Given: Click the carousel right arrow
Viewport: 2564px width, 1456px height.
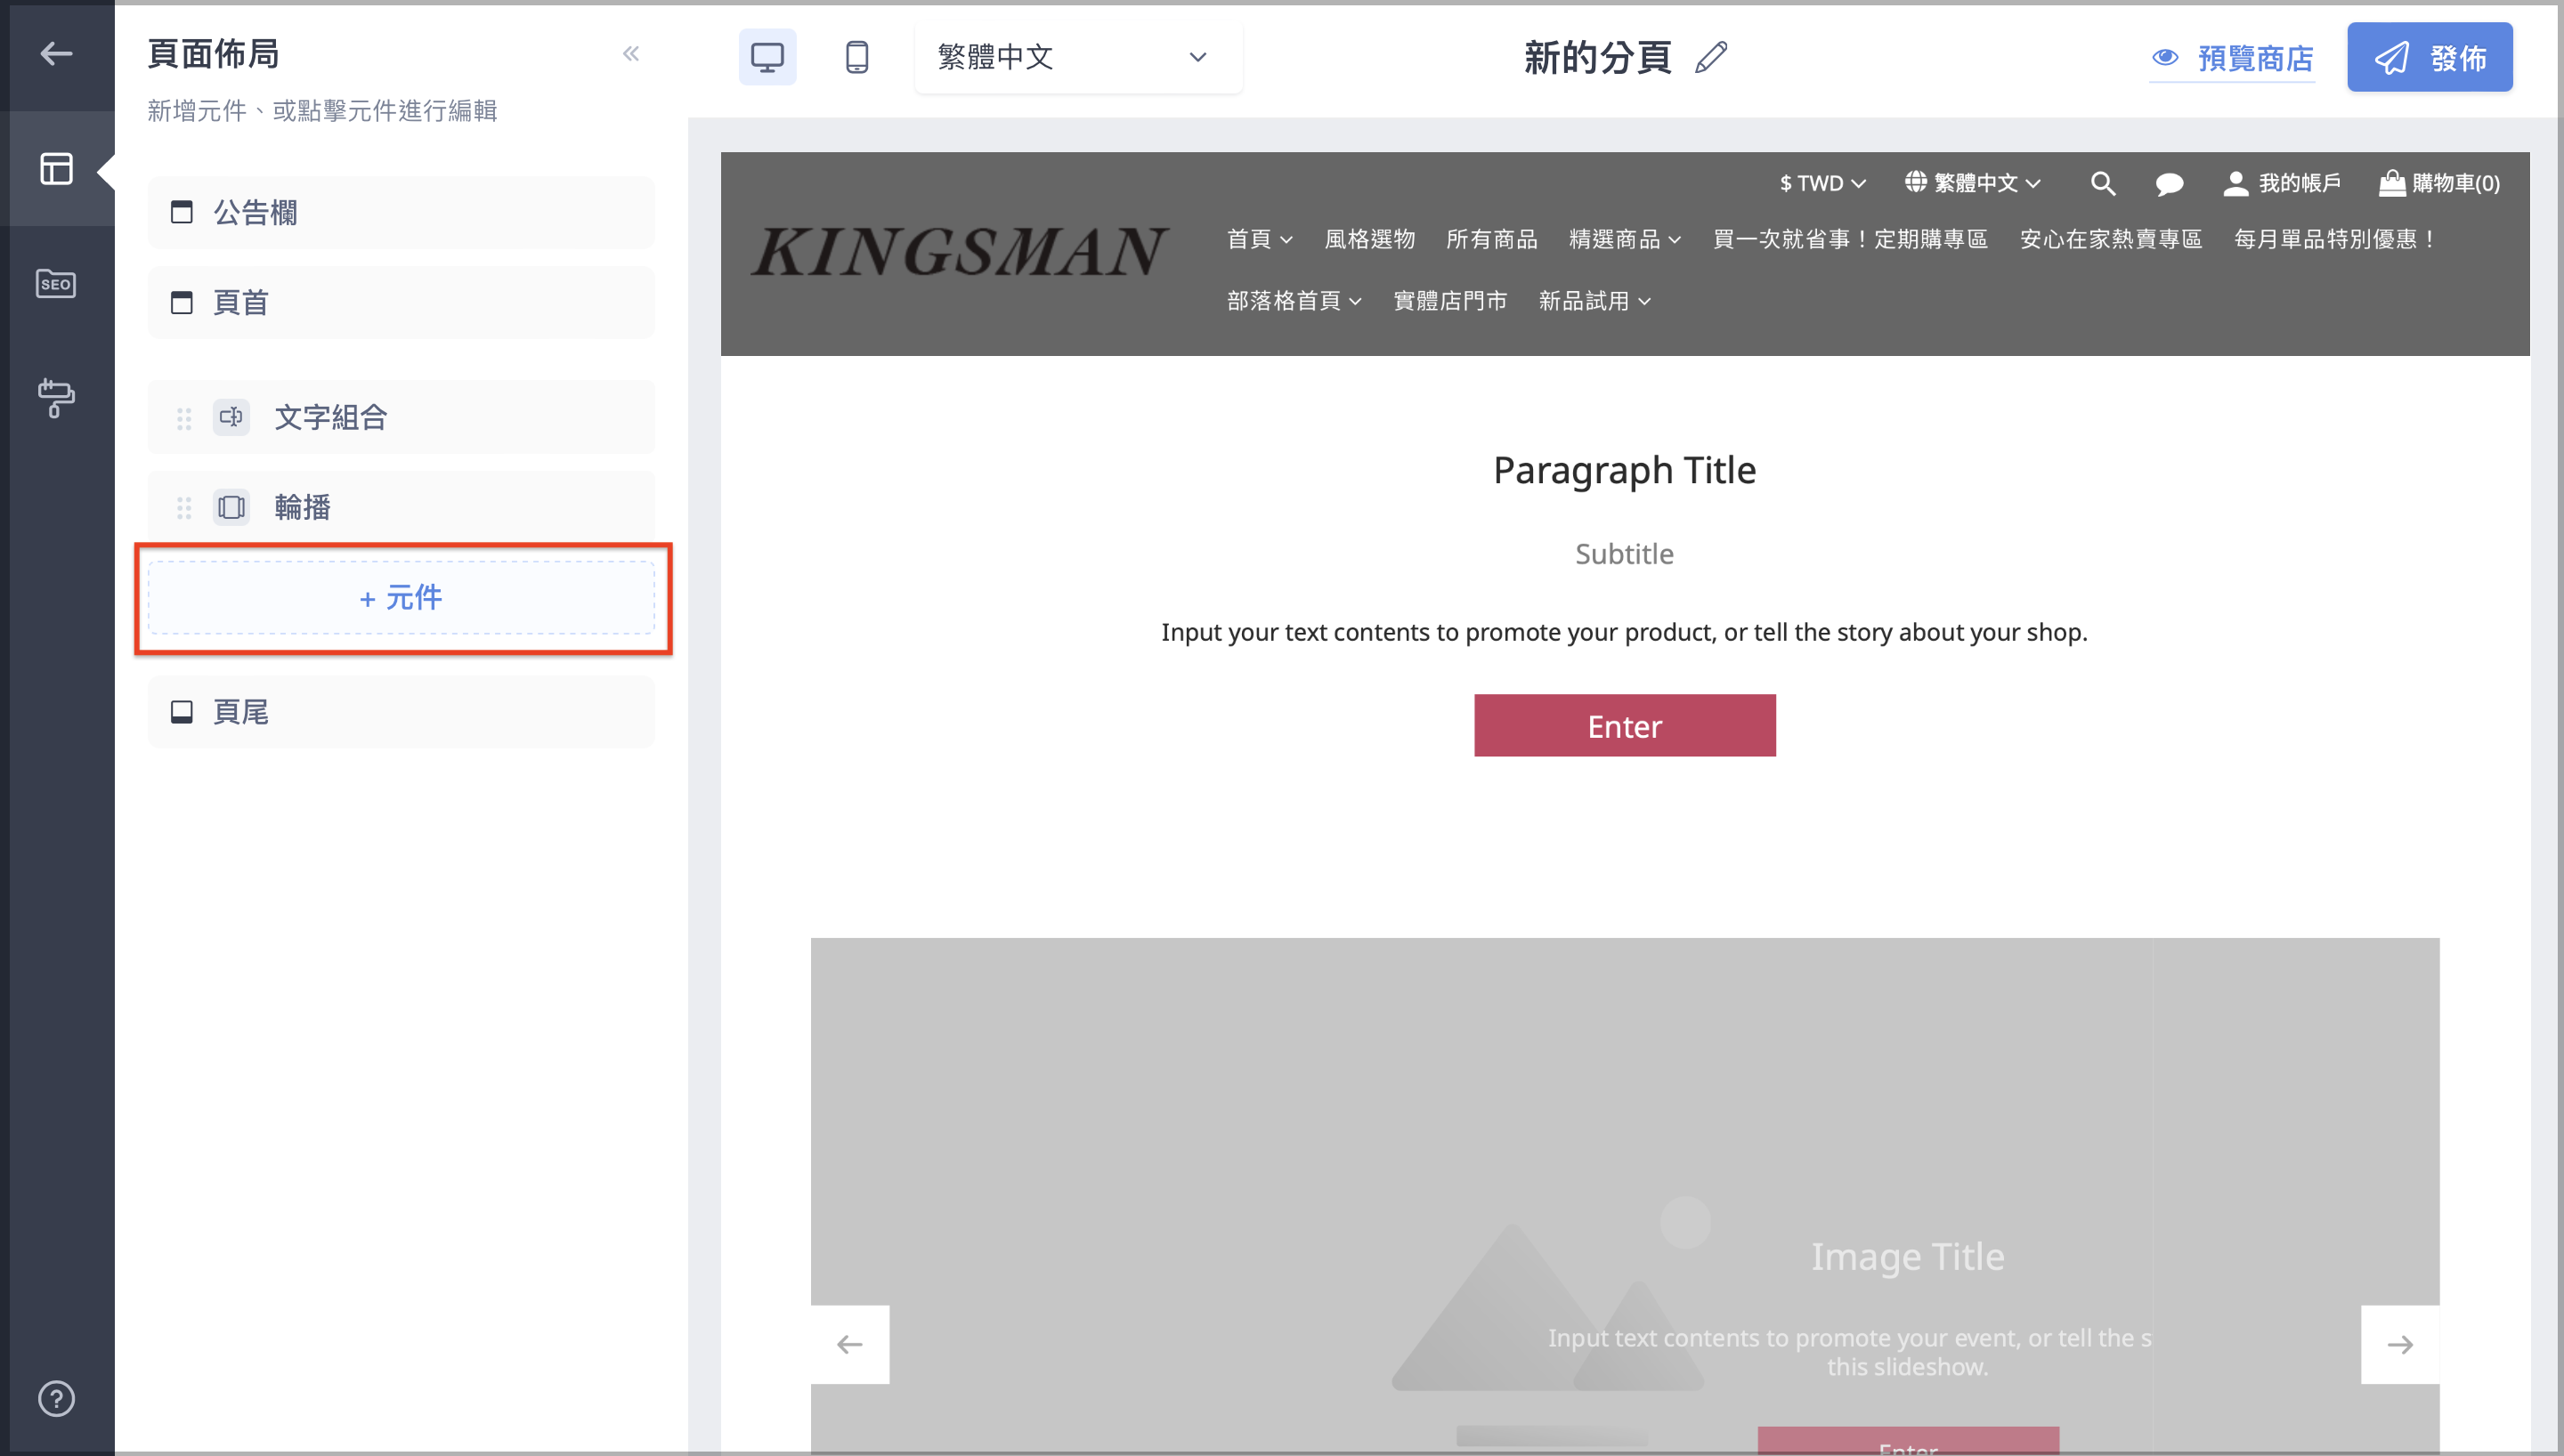Looking at the screenshot, I should pyautogui.click(x=2400, y=1344).
